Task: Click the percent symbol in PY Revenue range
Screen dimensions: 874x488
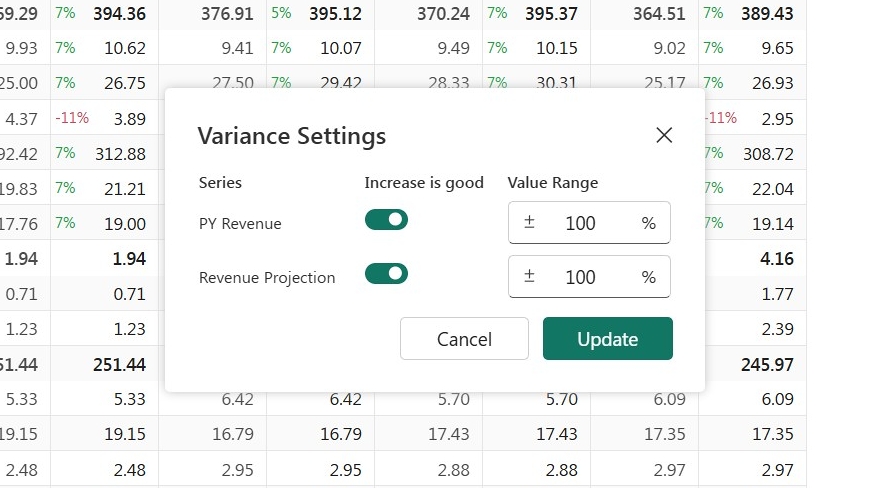Action: pos(648,223)
